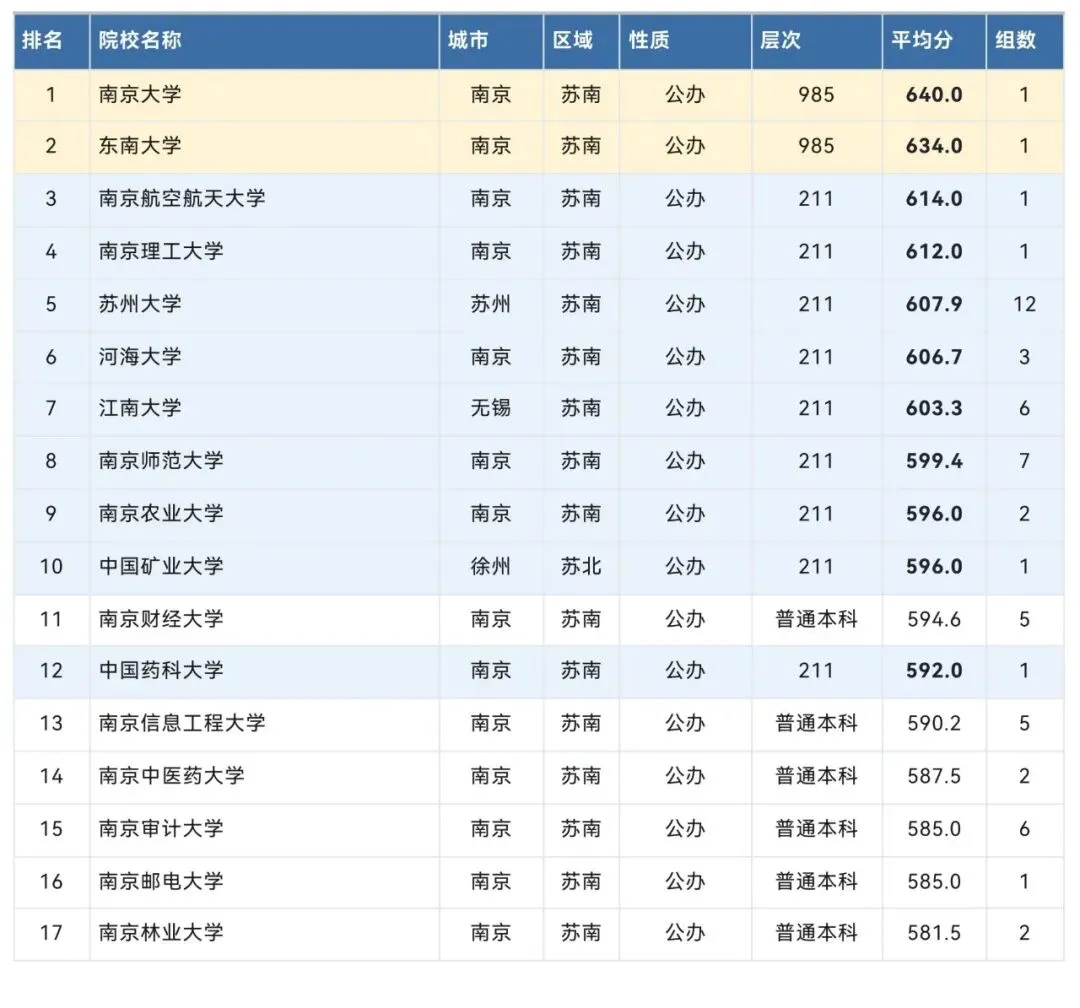Click rank number 10
The width and height of the screenshot is (1080, 1008).
(x=51, y=566)
